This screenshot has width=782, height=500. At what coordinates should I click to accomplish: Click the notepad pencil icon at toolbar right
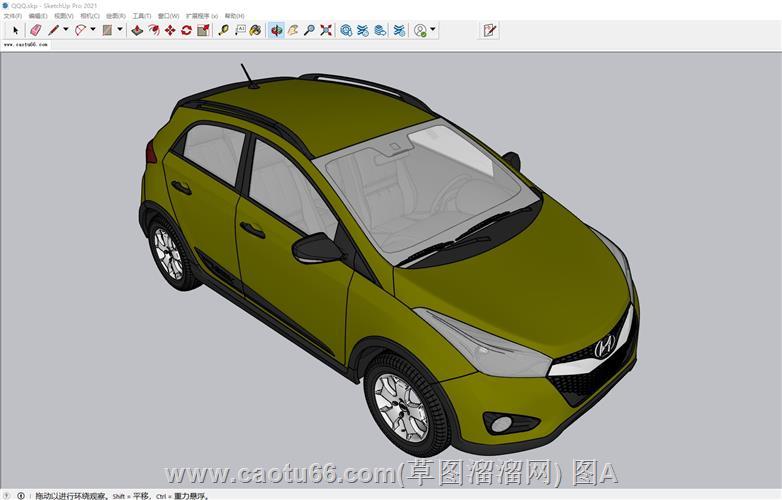pyautogui.click(x=490, y=30)
